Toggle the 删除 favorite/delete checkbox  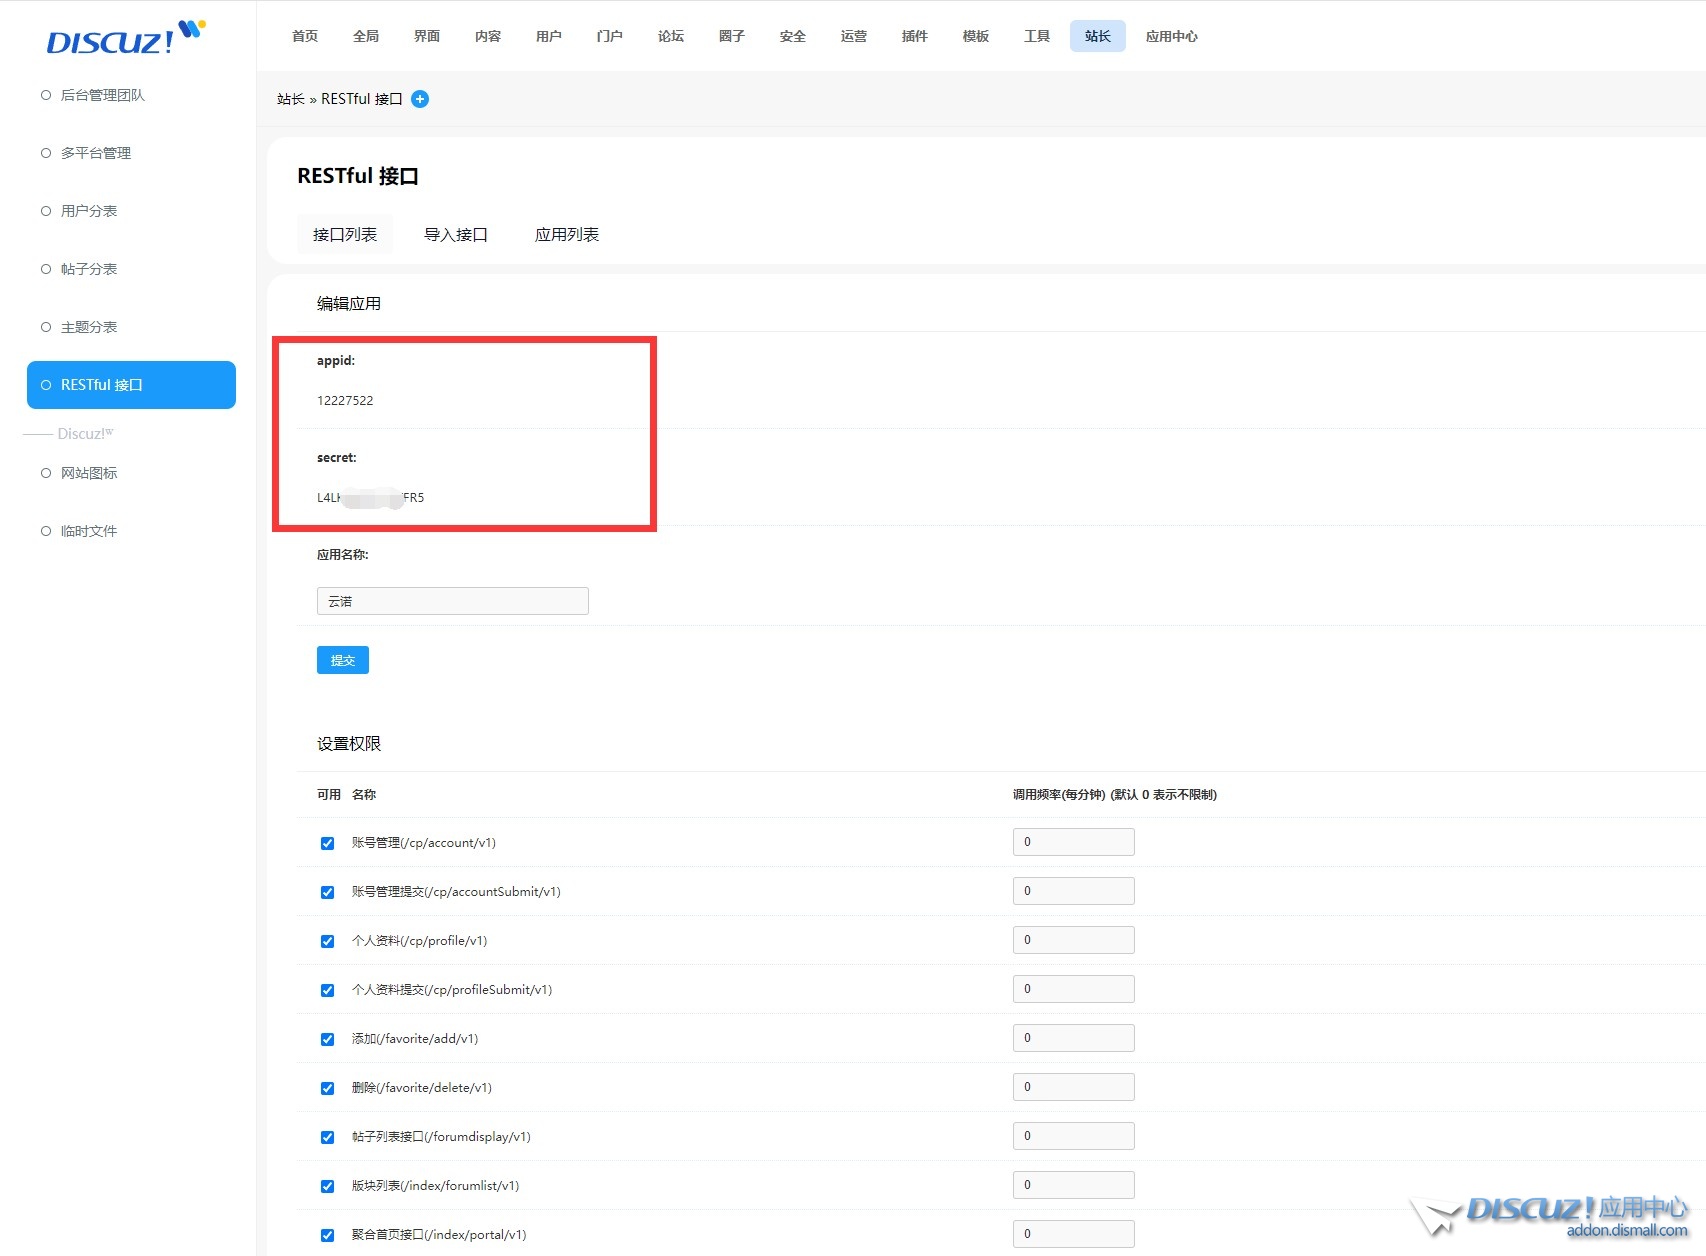[327, 1088]
